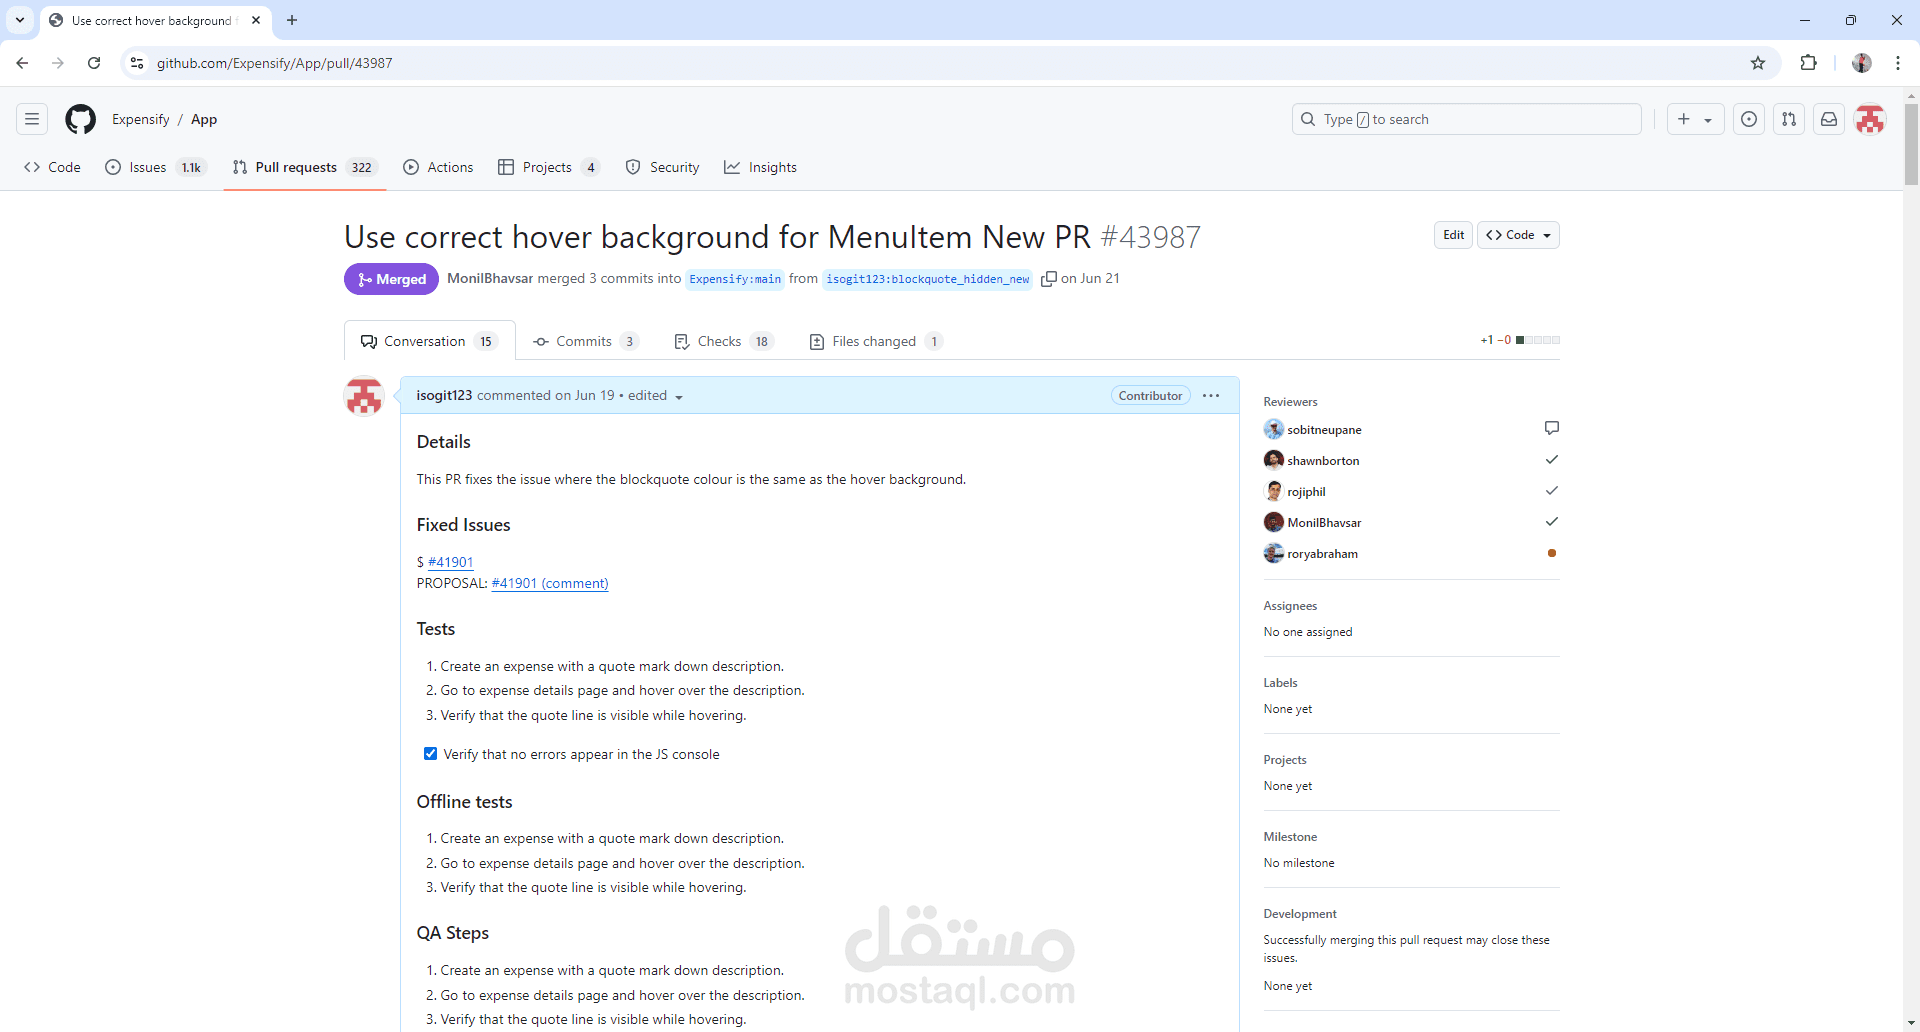Open the Issues repository tab
The width and height of the screenshot is (1920, 1032).
point(155,167)
